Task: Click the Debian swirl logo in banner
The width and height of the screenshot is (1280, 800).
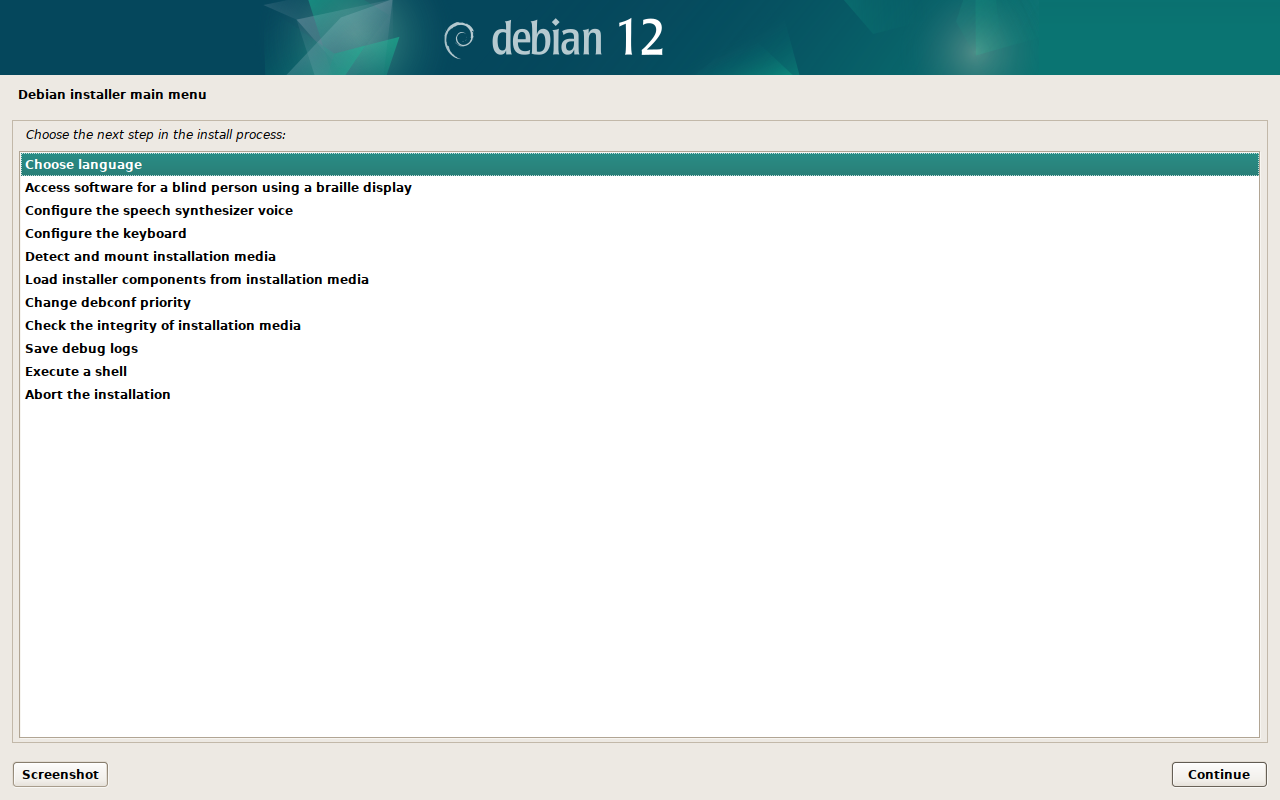Action: [x=459, y=39]
